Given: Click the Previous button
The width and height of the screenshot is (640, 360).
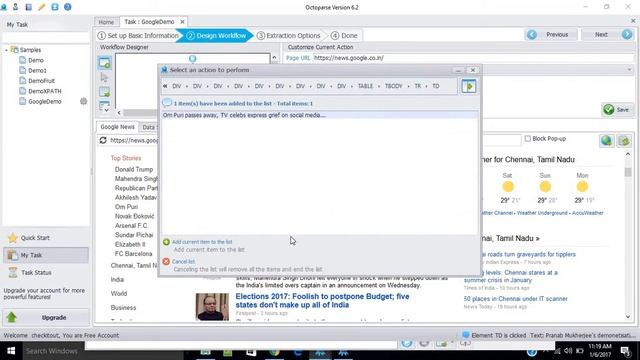Looking at the screenshot, I should (x=551, y=35).
